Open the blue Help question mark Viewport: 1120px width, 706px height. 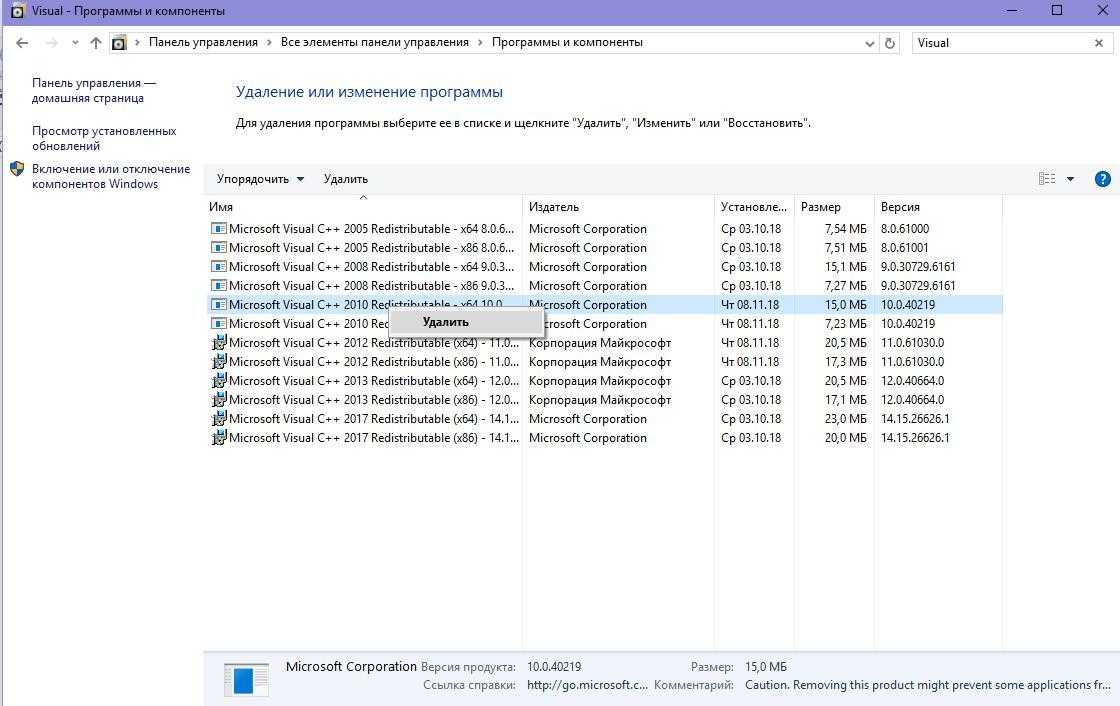[1102, 179]
